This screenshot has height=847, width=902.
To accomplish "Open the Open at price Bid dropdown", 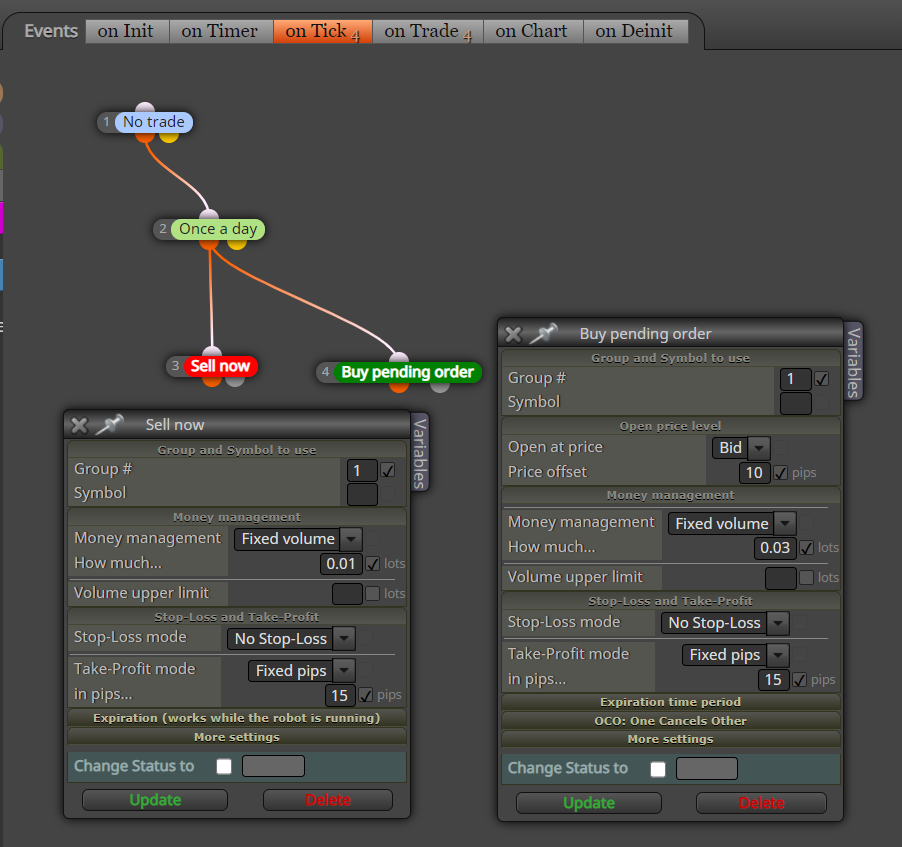I will point(741,448).
